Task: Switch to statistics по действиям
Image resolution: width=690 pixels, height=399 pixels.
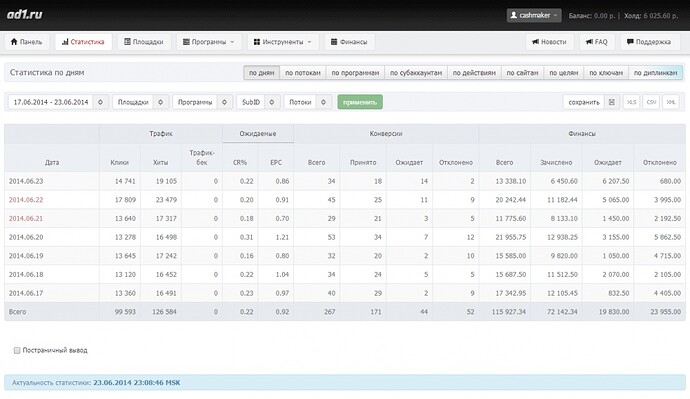Action: (x=474, y=73)
